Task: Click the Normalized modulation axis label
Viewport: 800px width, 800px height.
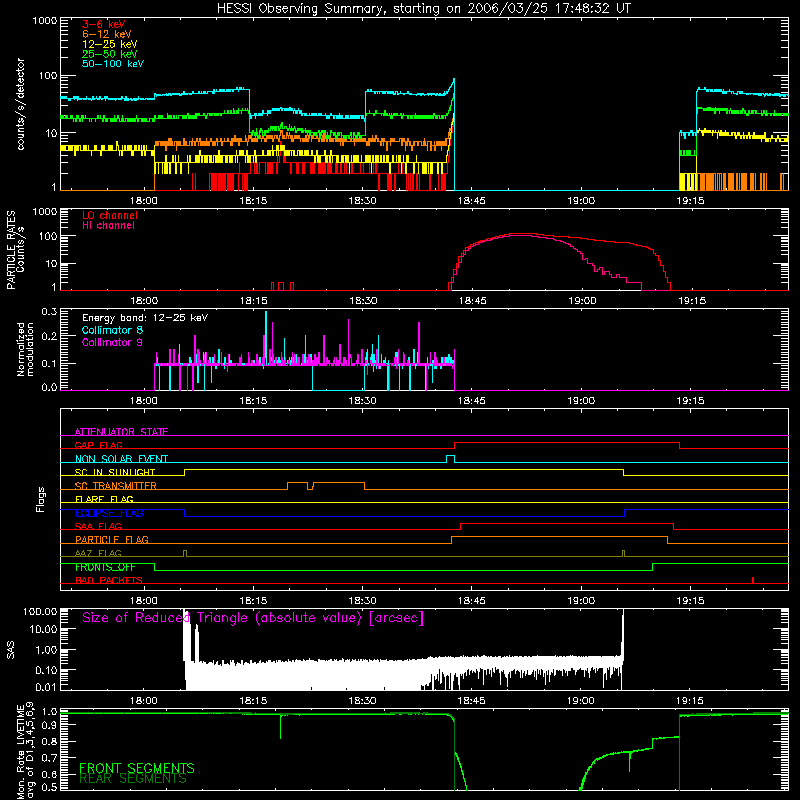Action: point(25,349)
